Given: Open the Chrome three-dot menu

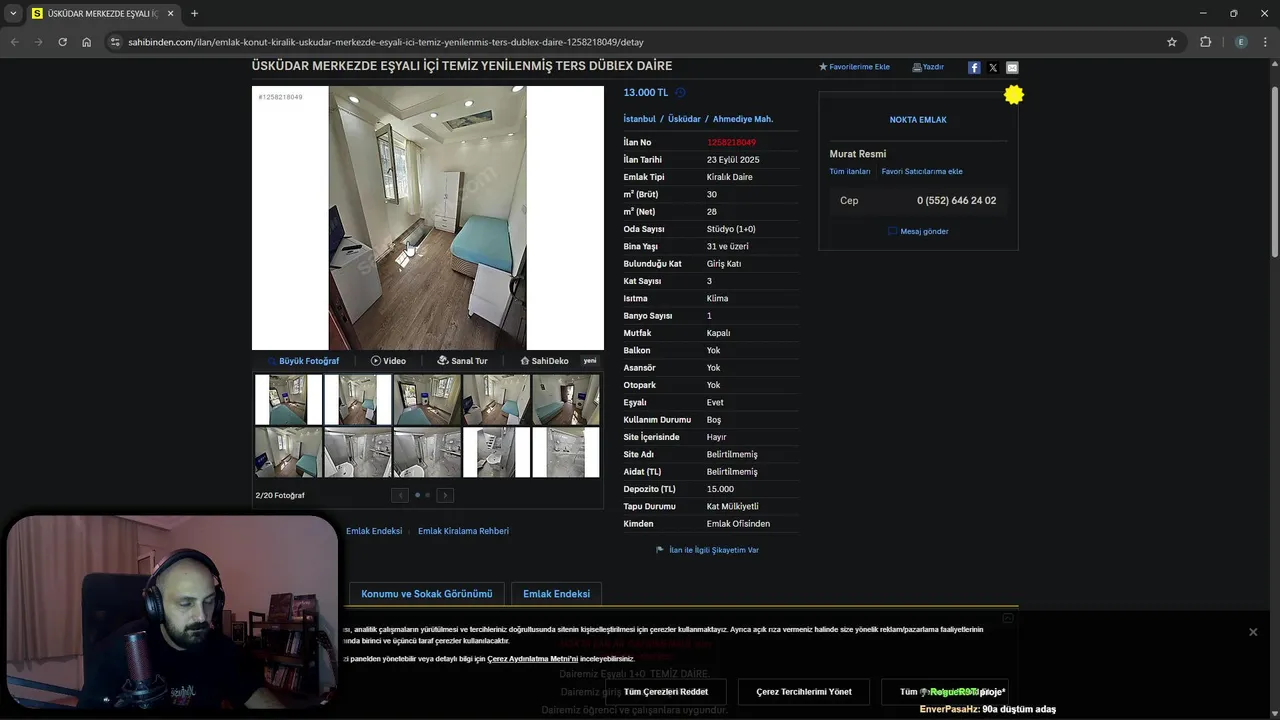Looking at the screenshot, I should (1266, 42).
